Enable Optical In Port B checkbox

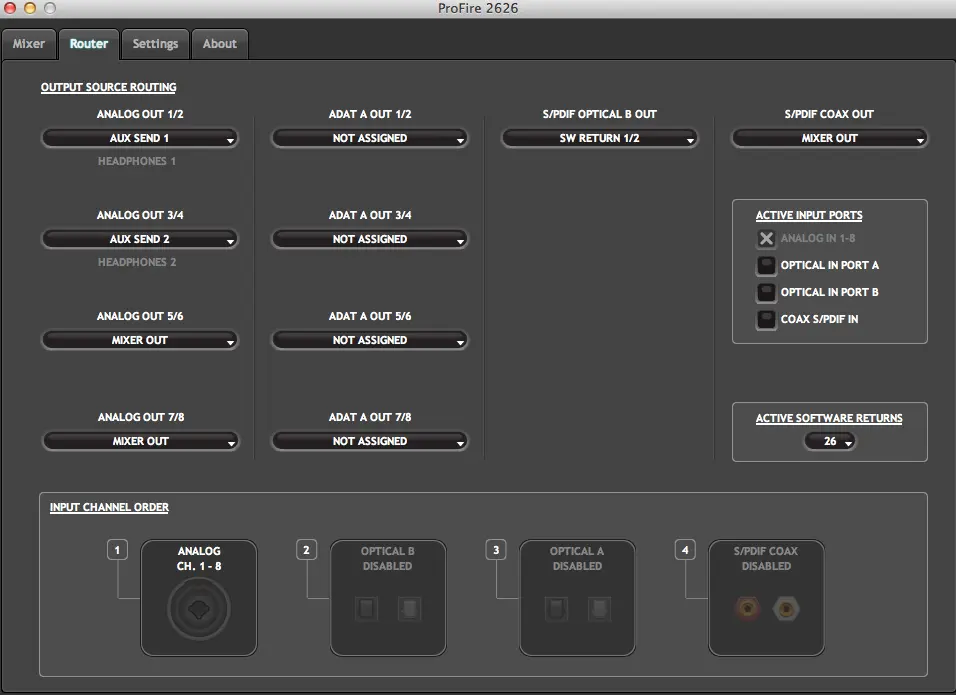[x=766, y=292]
